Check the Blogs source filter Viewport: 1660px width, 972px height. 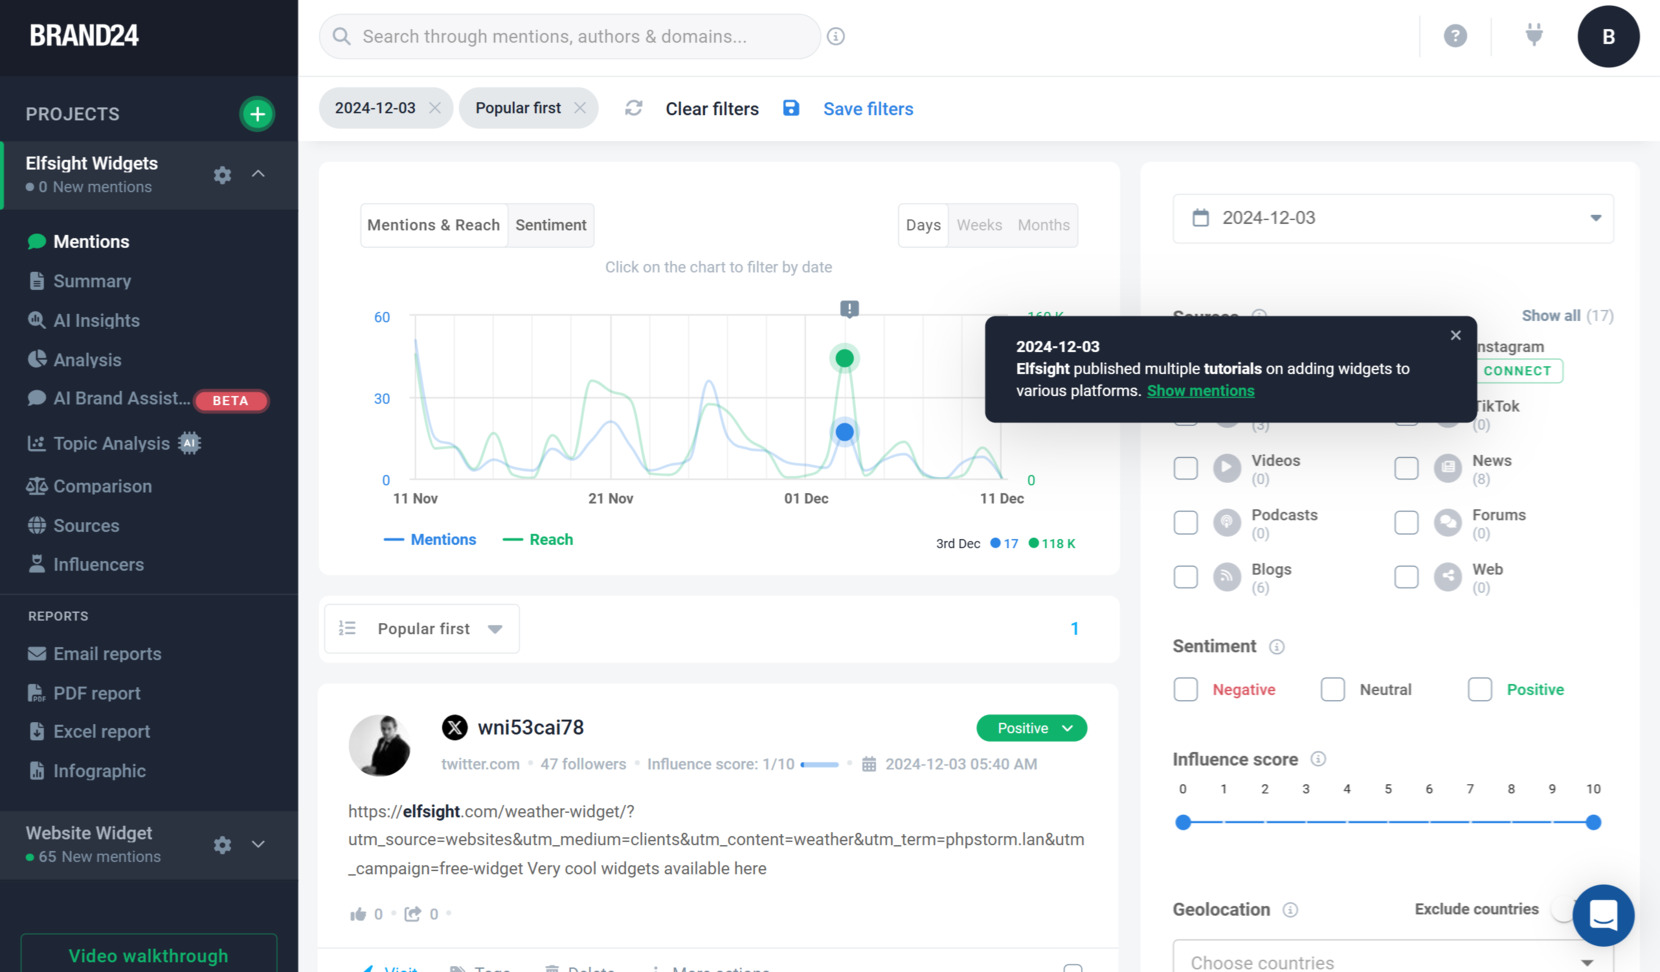coord(1185,576)
